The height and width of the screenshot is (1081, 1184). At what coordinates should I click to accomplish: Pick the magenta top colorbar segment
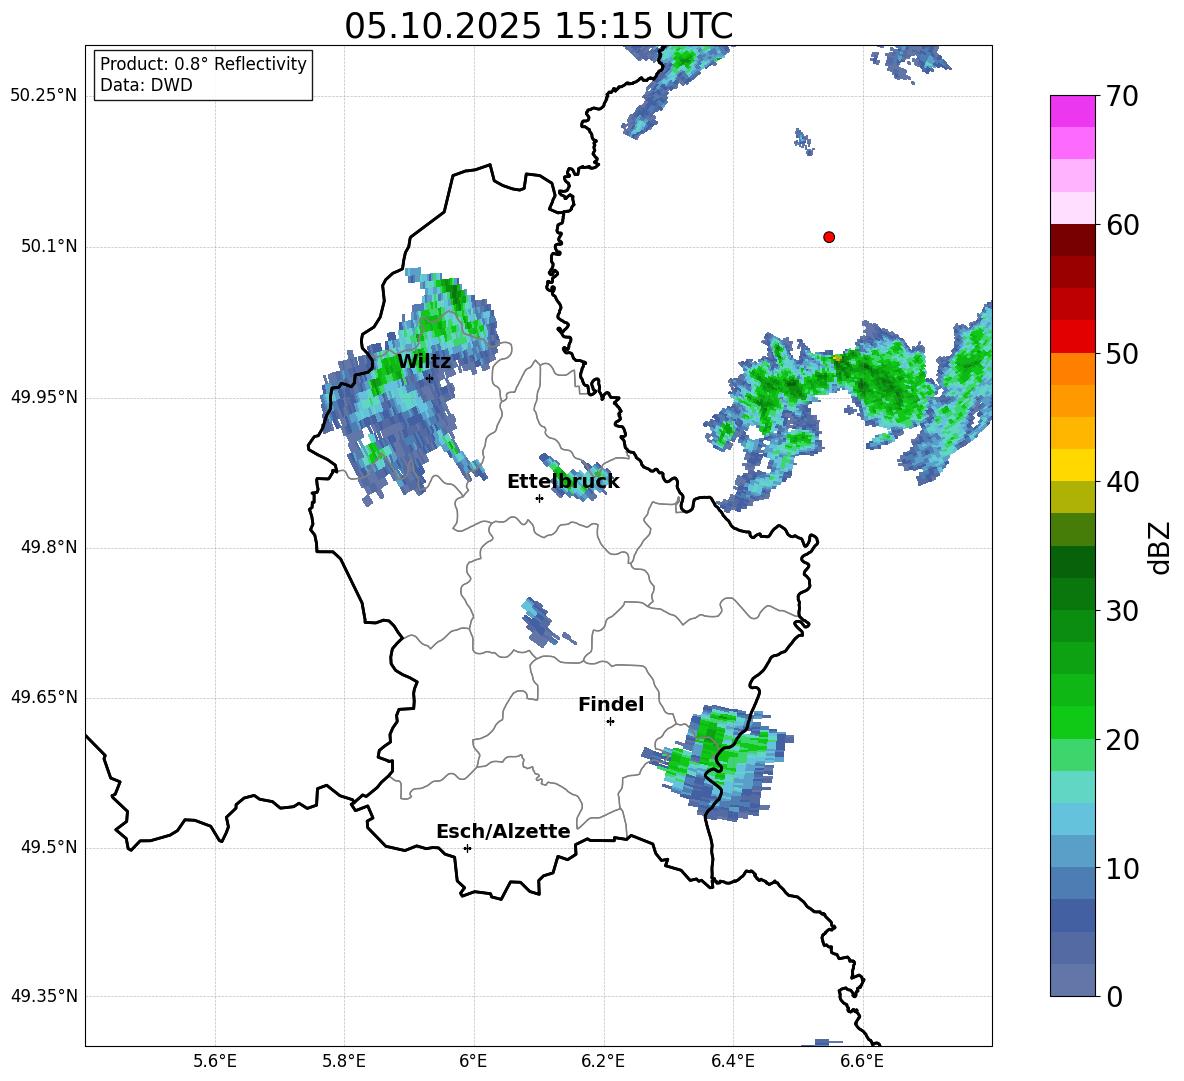tap(1072, 111)
